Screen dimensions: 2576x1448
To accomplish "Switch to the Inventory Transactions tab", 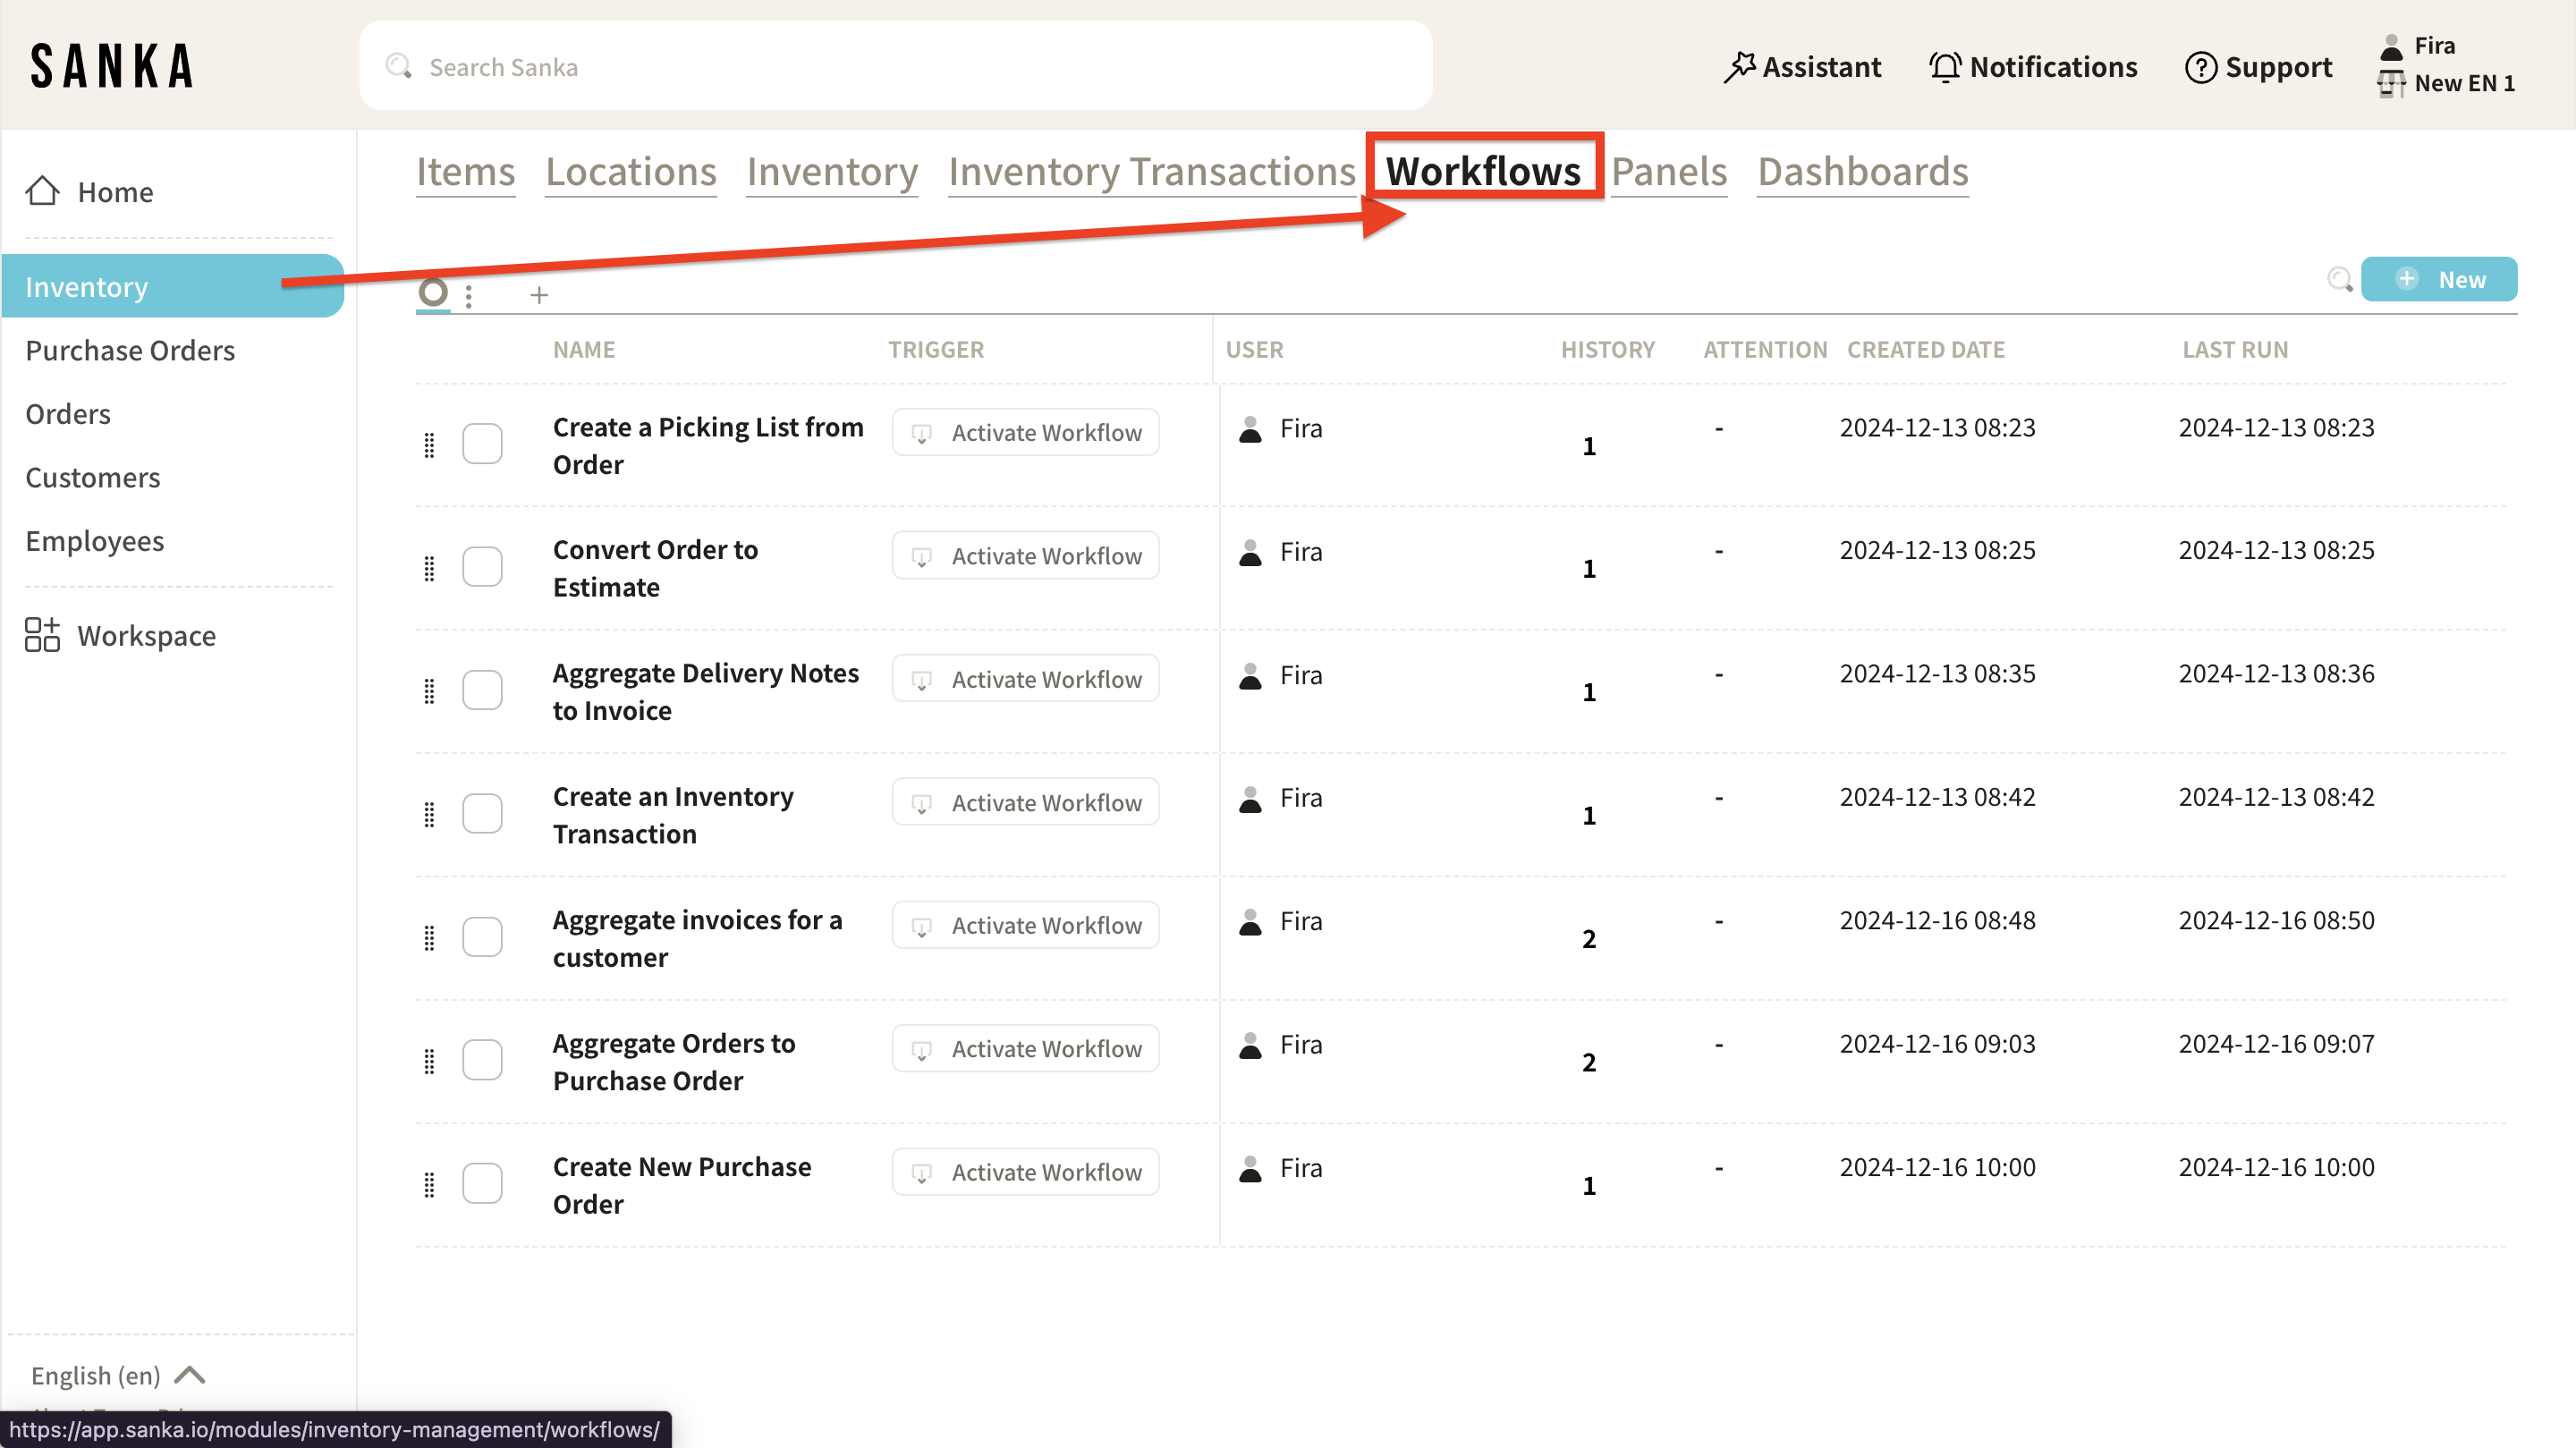I will click(x=1151, y=172).
